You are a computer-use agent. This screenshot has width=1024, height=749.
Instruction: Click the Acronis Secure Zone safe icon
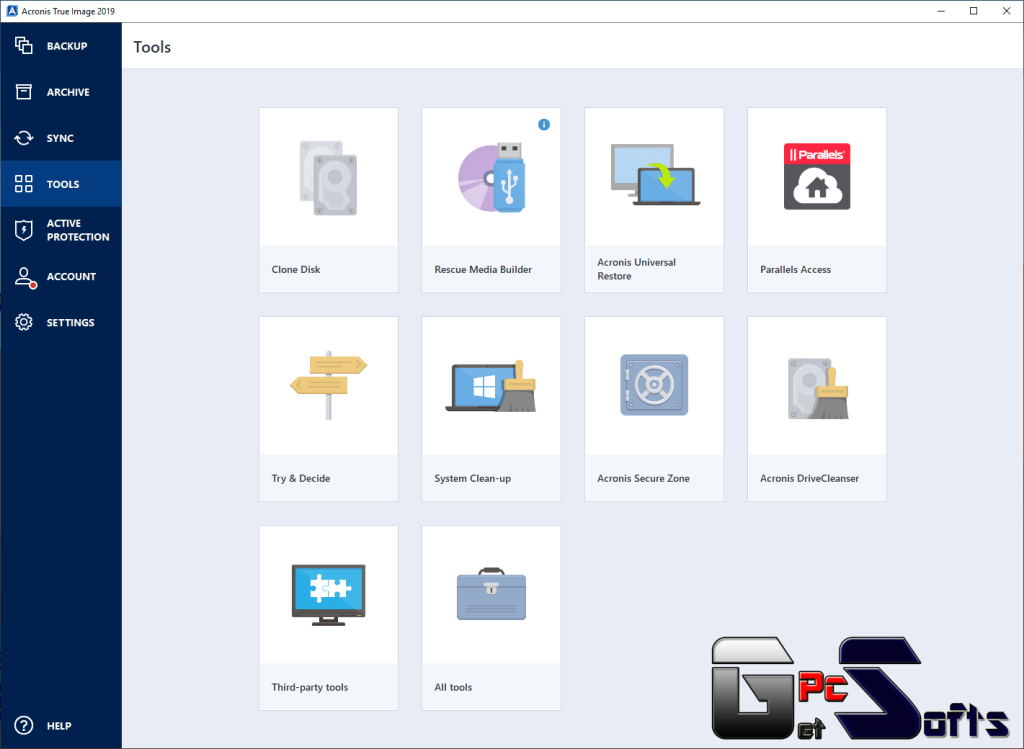pos(654,385)
